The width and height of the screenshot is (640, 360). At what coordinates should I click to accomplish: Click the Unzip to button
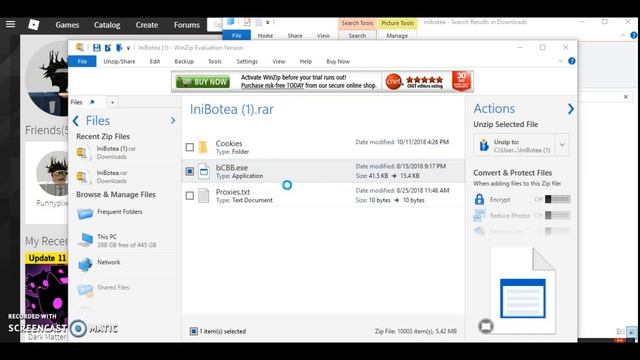point(514,145)
